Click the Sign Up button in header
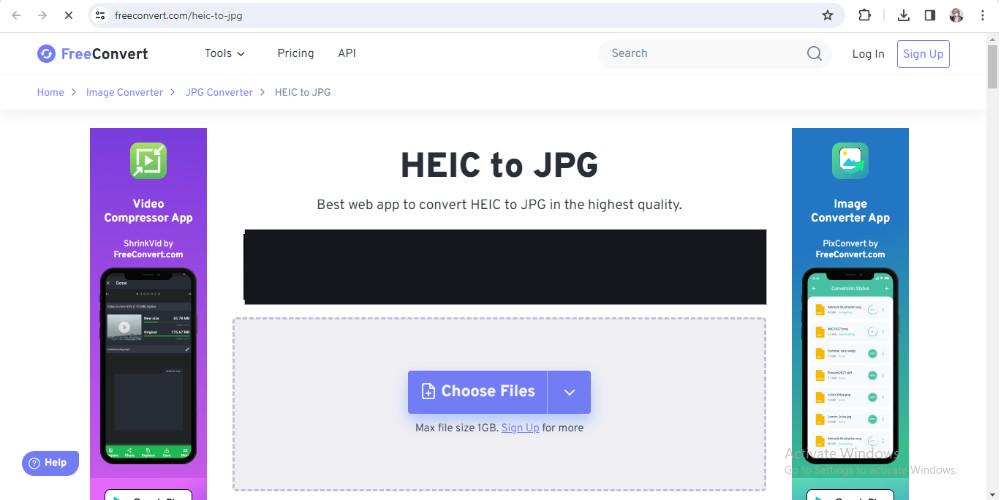The width and height of the screenshot is (1000, 500). coord(922,54)
